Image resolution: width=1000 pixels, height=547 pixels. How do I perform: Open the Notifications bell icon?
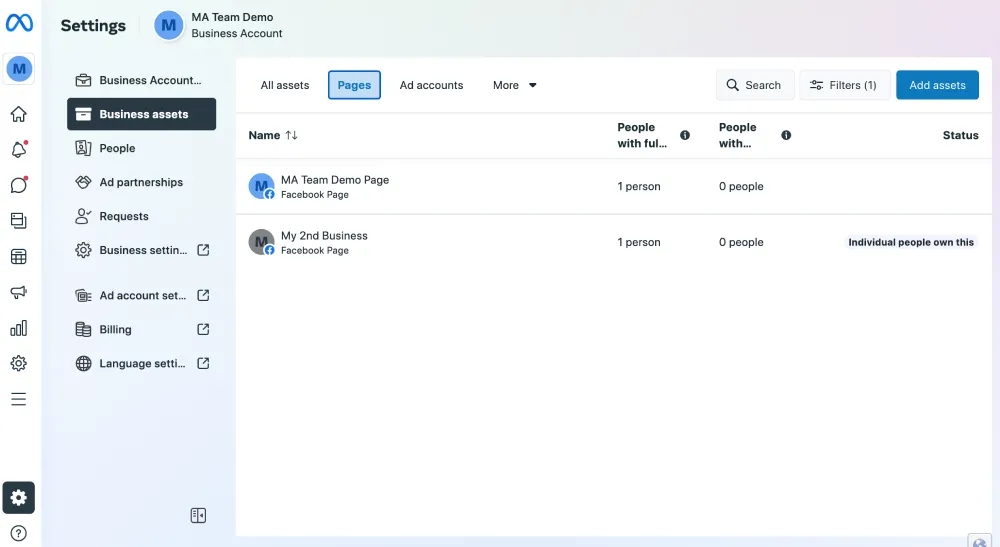[x=18, y=150]
